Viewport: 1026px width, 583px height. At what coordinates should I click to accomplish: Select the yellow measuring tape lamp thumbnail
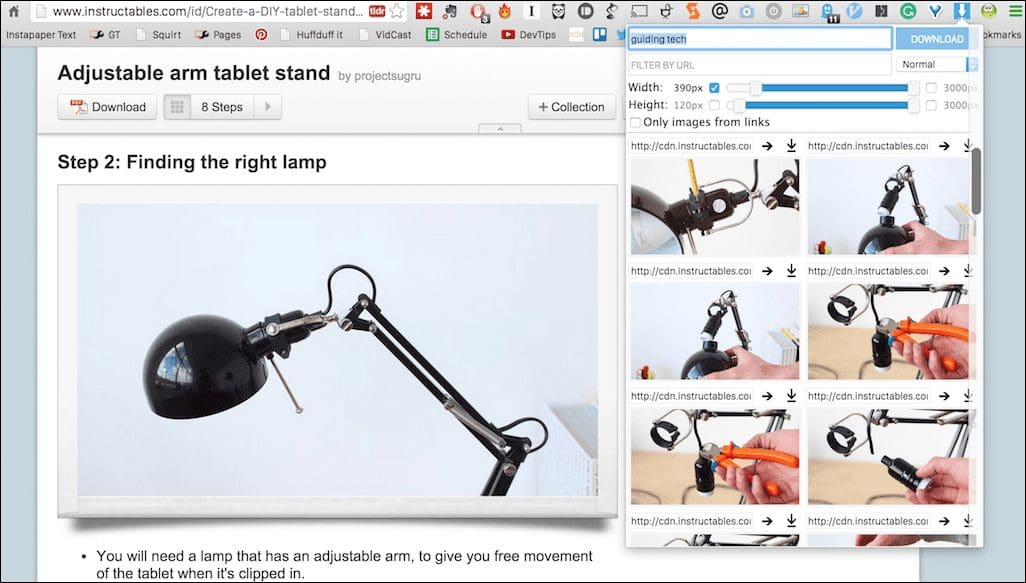[x=715, y=206]
